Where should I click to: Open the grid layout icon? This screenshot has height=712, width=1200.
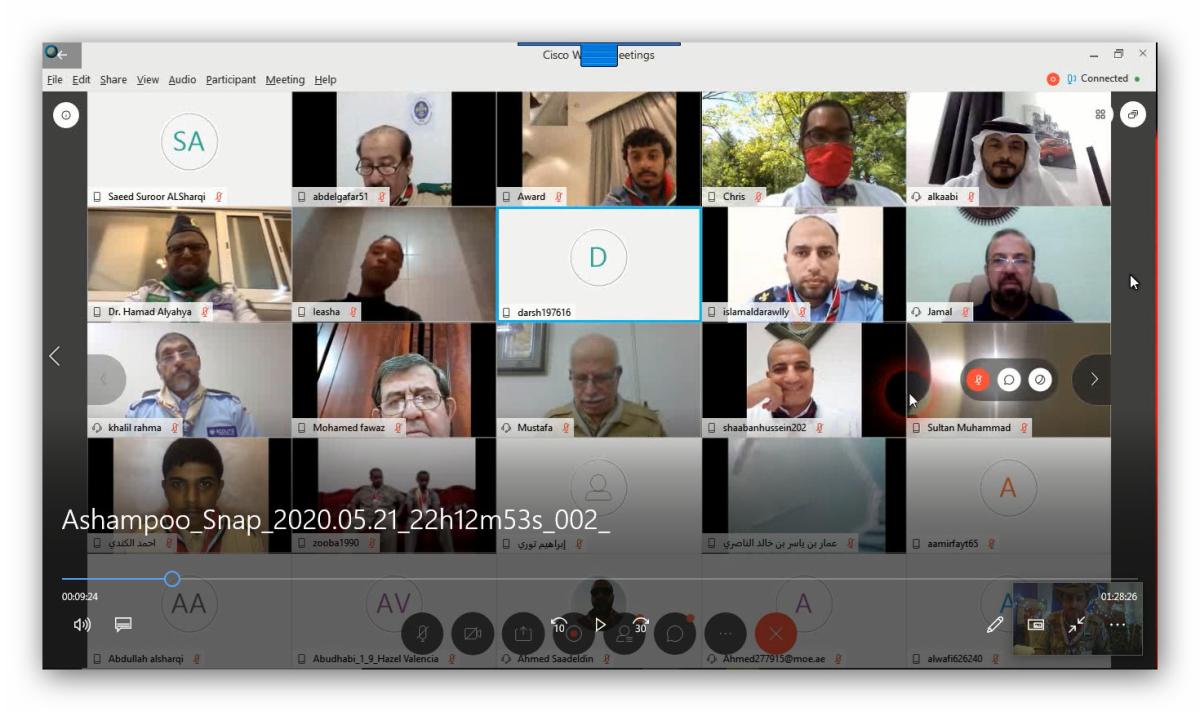coord(1100,115)
